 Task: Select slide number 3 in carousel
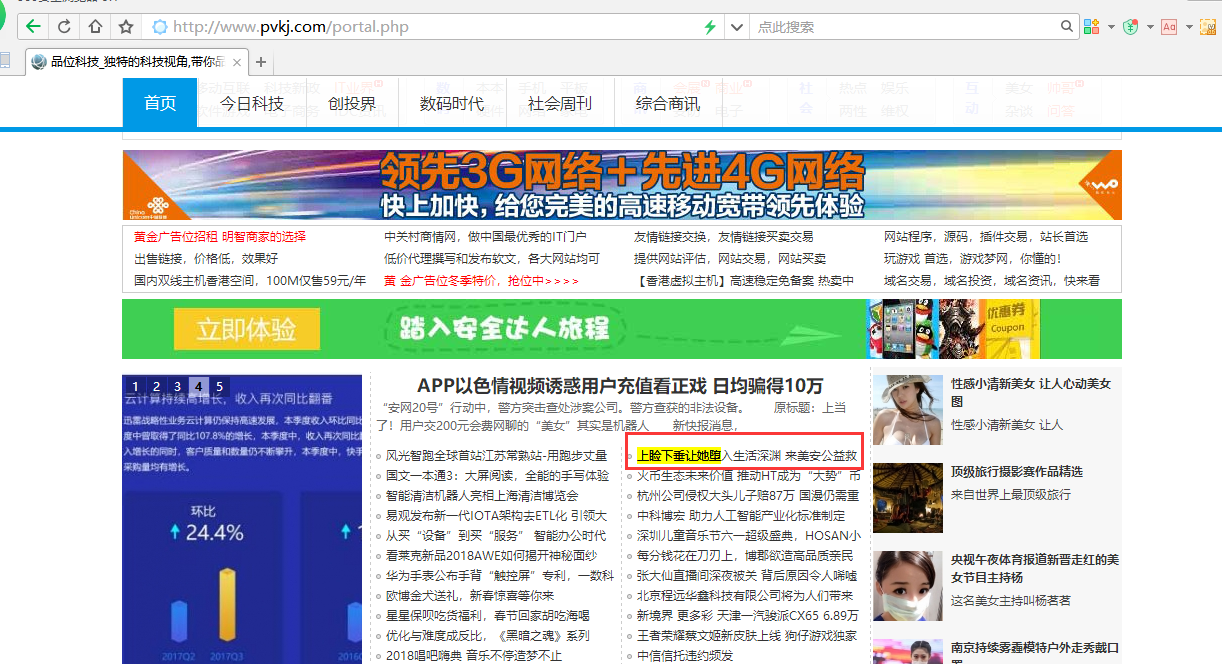pos(178,386)
